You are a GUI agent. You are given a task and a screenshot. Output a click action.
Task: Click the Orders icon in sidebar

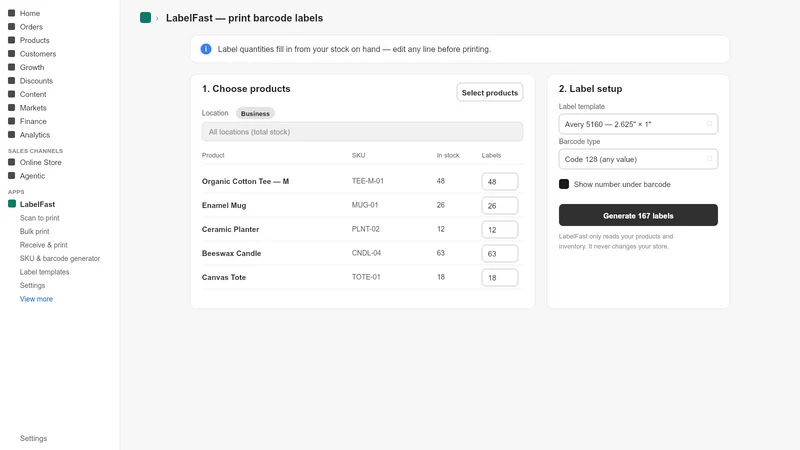click(11, 27)
